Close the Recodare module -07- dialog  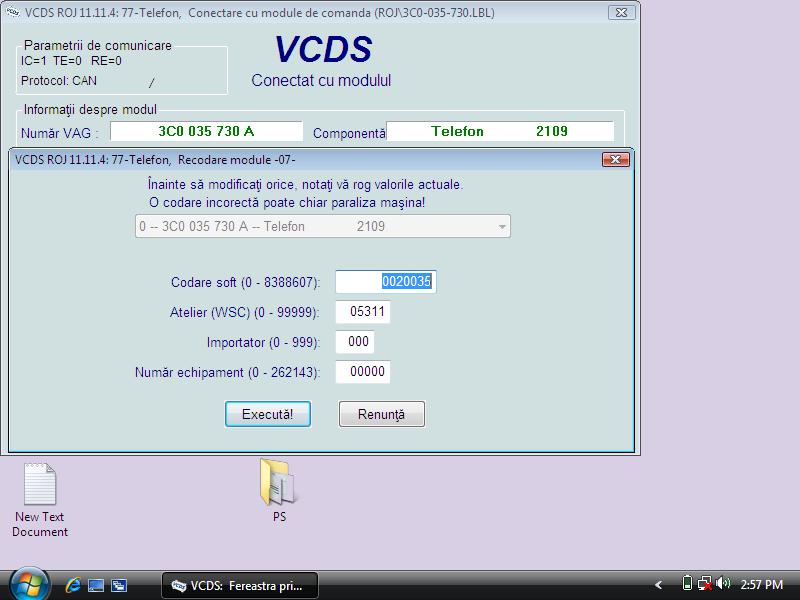click(x=616, y=160)
